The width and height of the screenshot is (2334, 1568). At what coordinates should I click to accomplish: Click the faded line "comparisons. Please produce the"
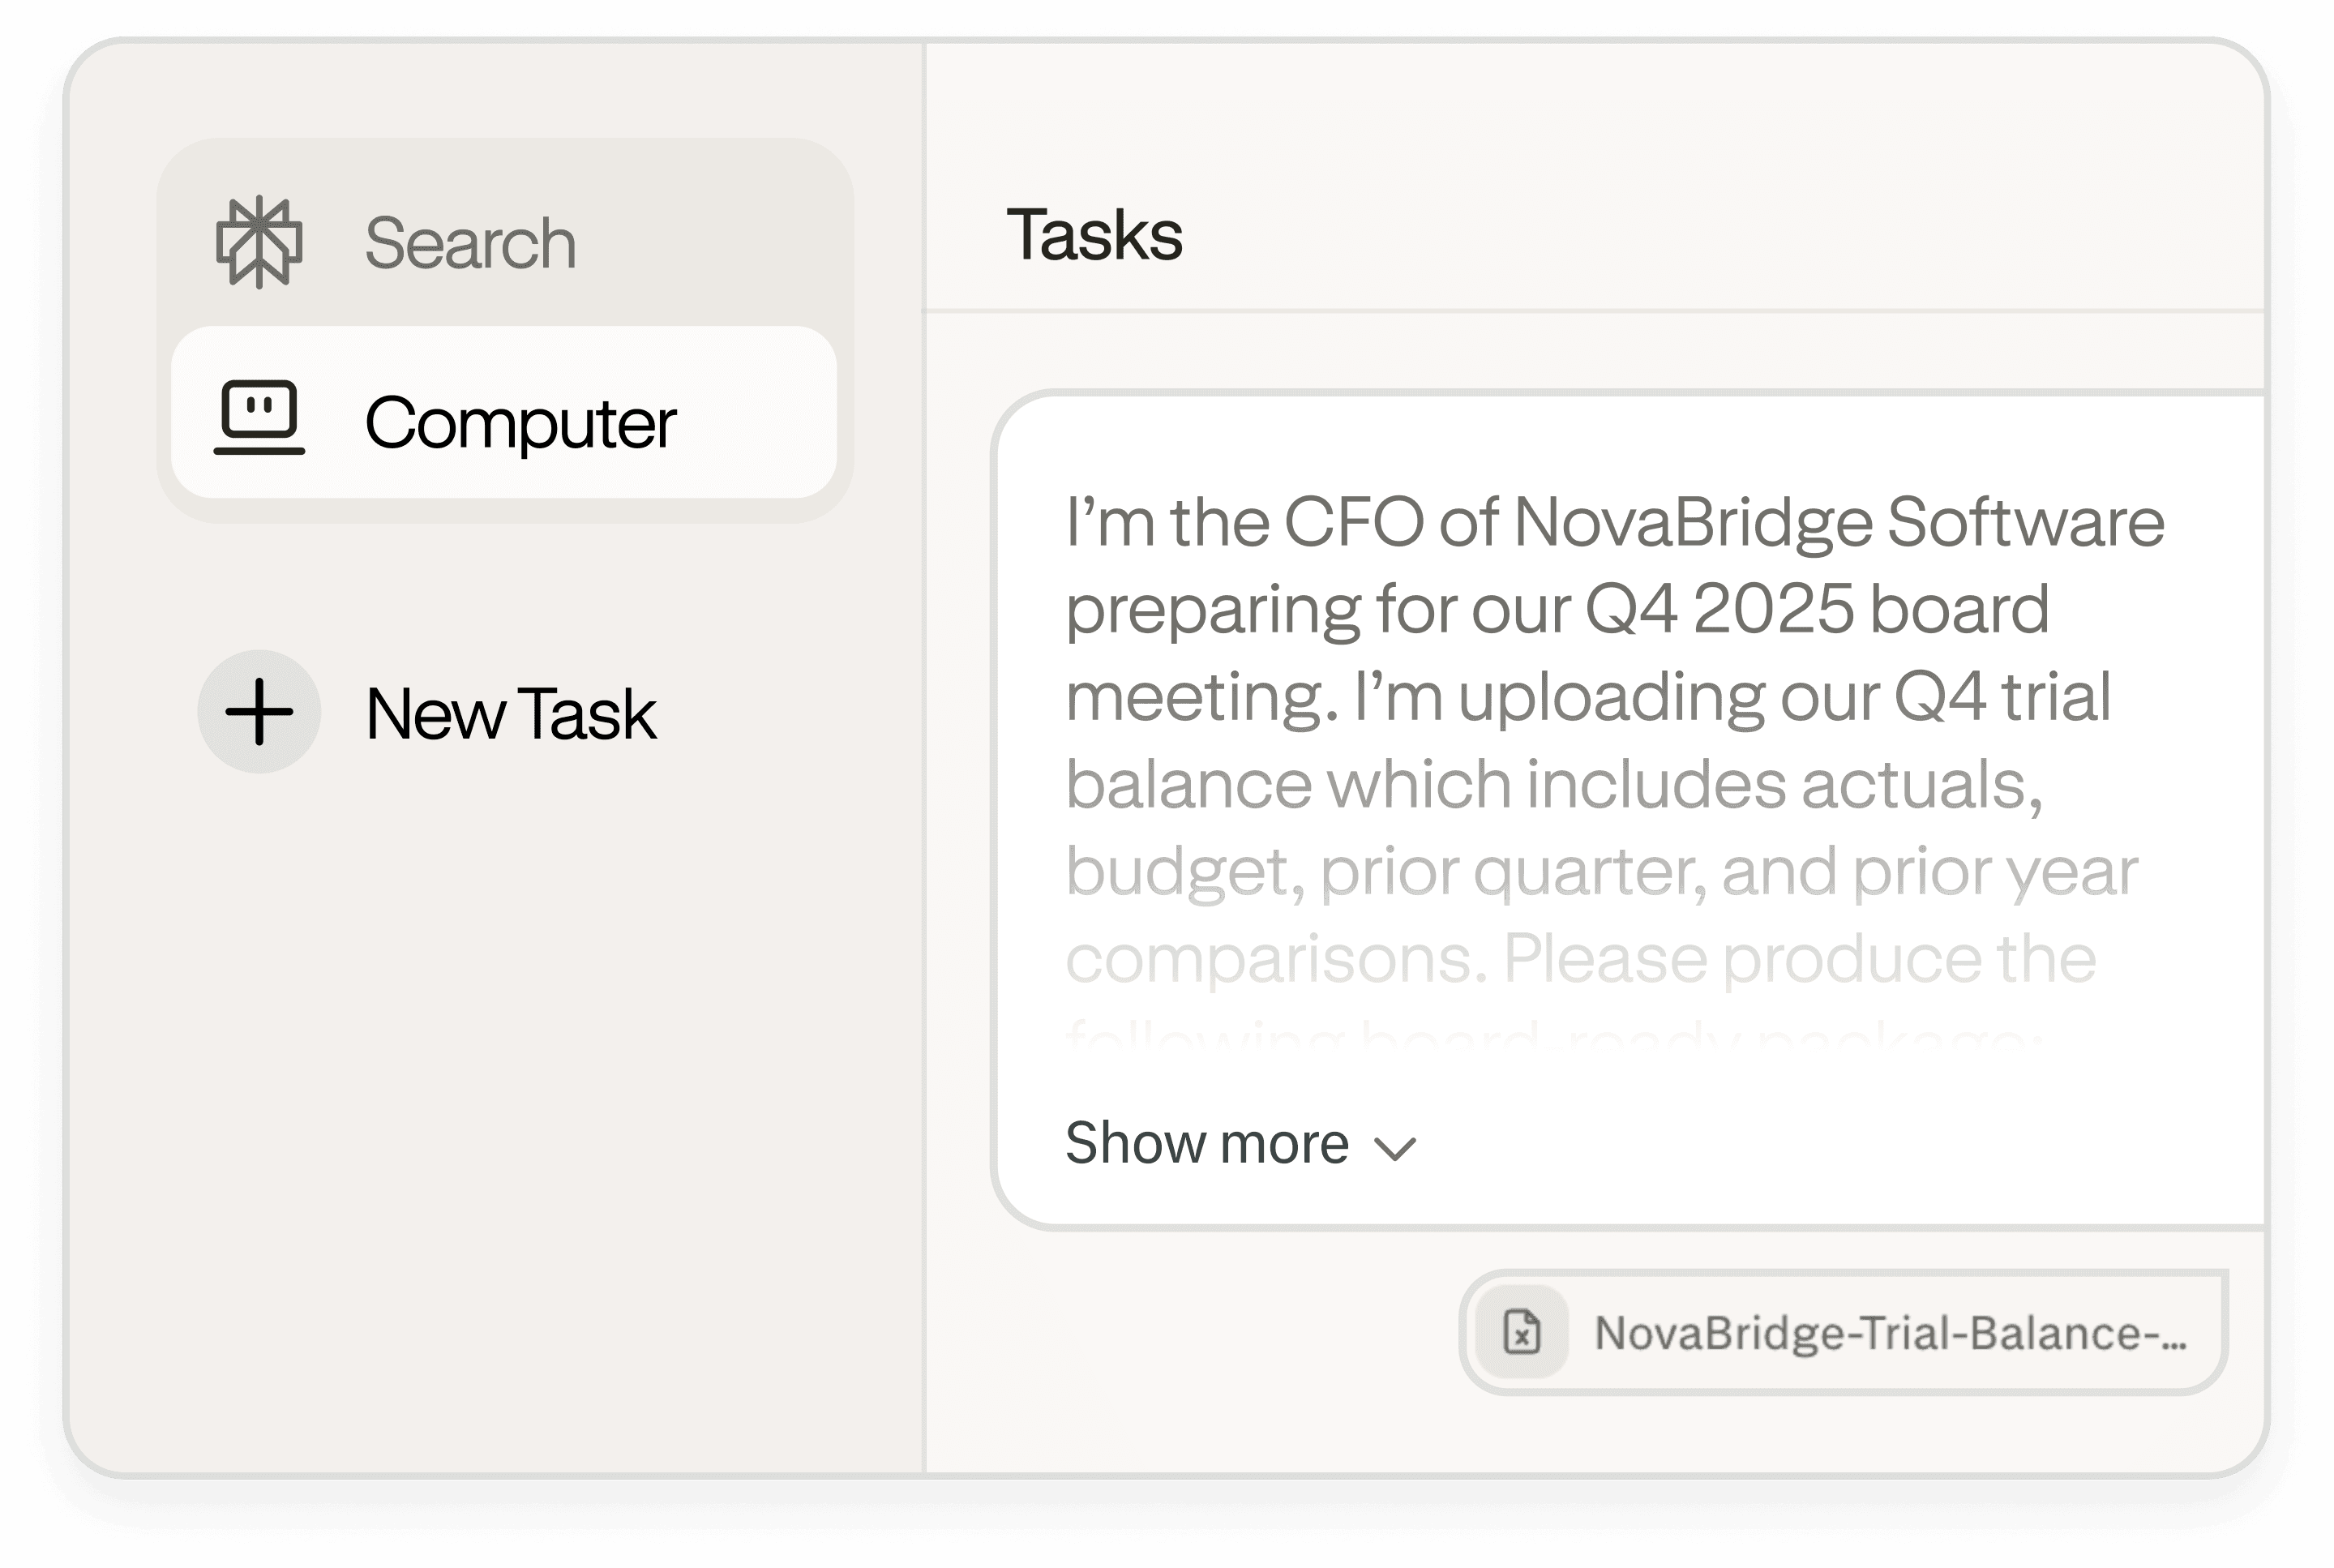1580,958
